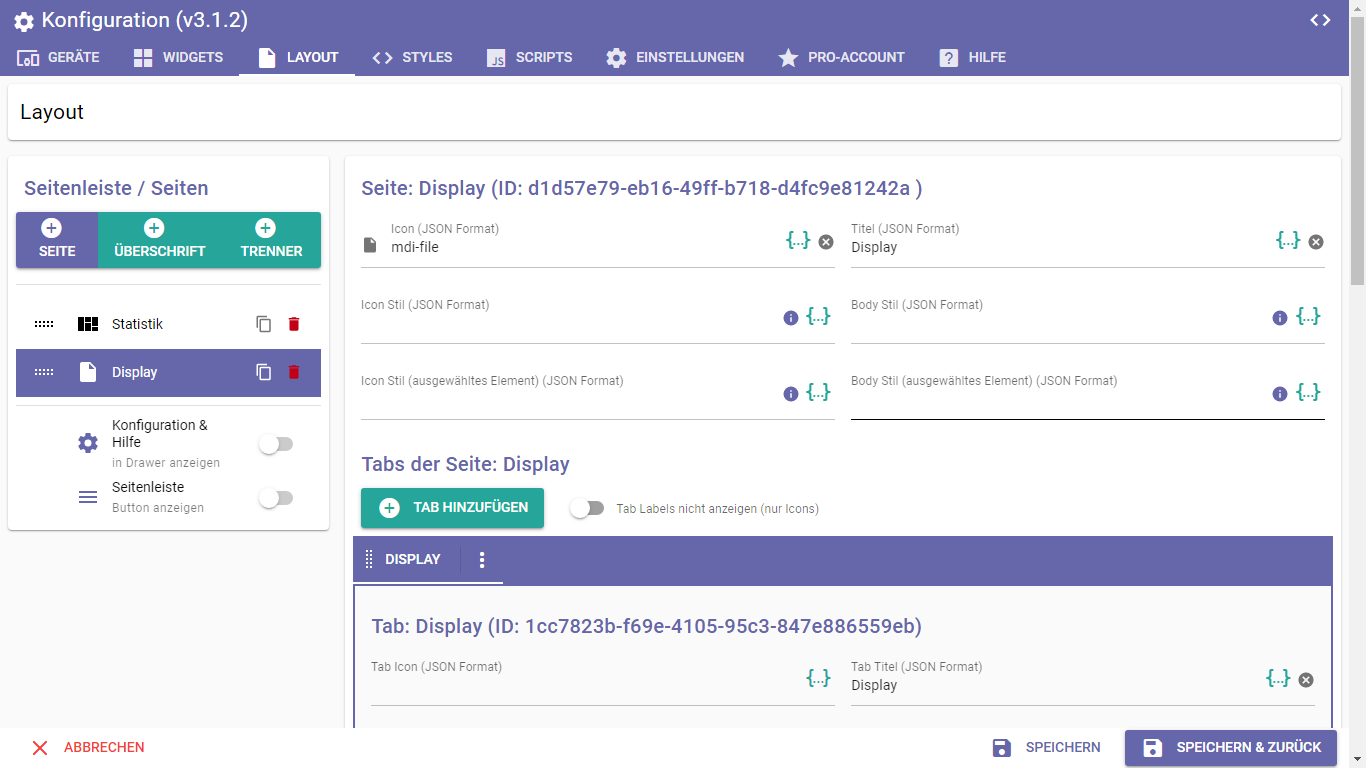Open JSON editor for Tab Icon

coord(819,678)
